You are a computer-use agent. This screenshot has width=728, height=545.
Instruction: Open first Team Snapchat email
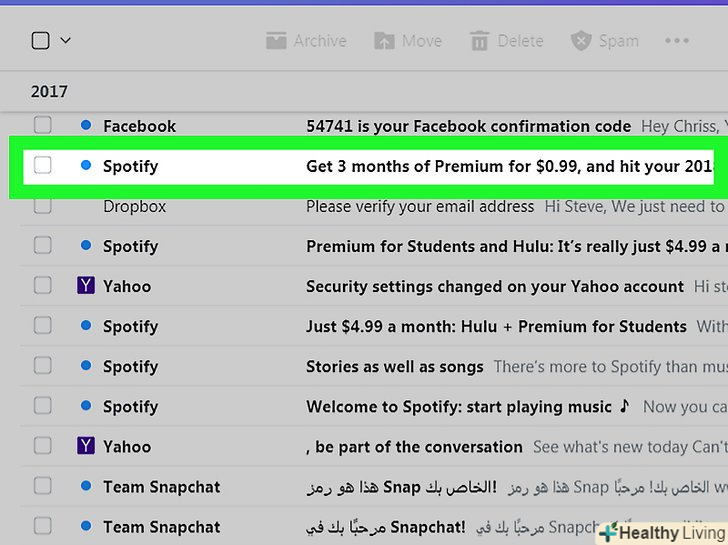tap(400, 487)
